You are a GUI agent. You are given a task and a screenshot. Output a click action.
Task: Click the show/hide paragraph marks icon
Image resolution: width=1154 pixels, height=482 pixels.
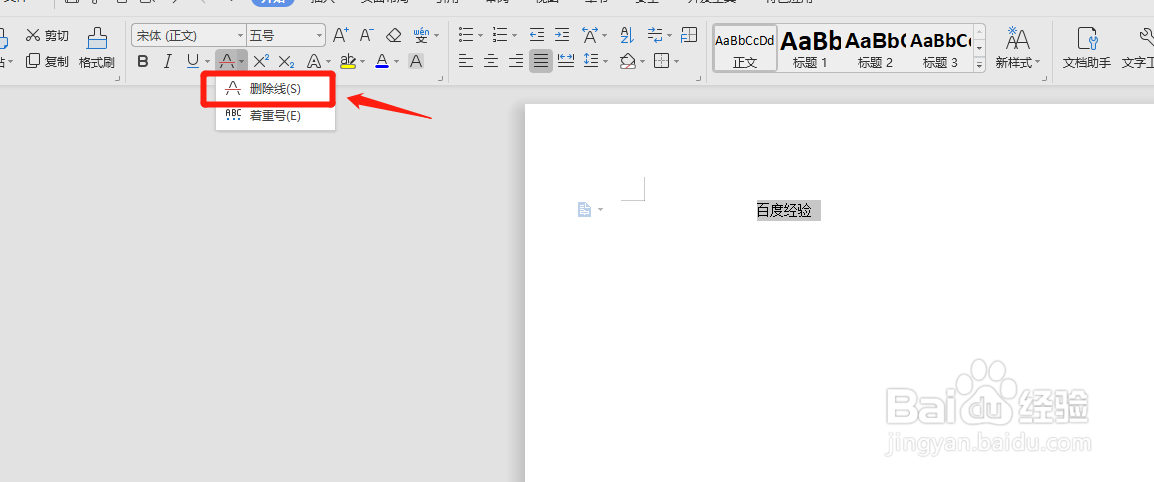pos(654,35)
